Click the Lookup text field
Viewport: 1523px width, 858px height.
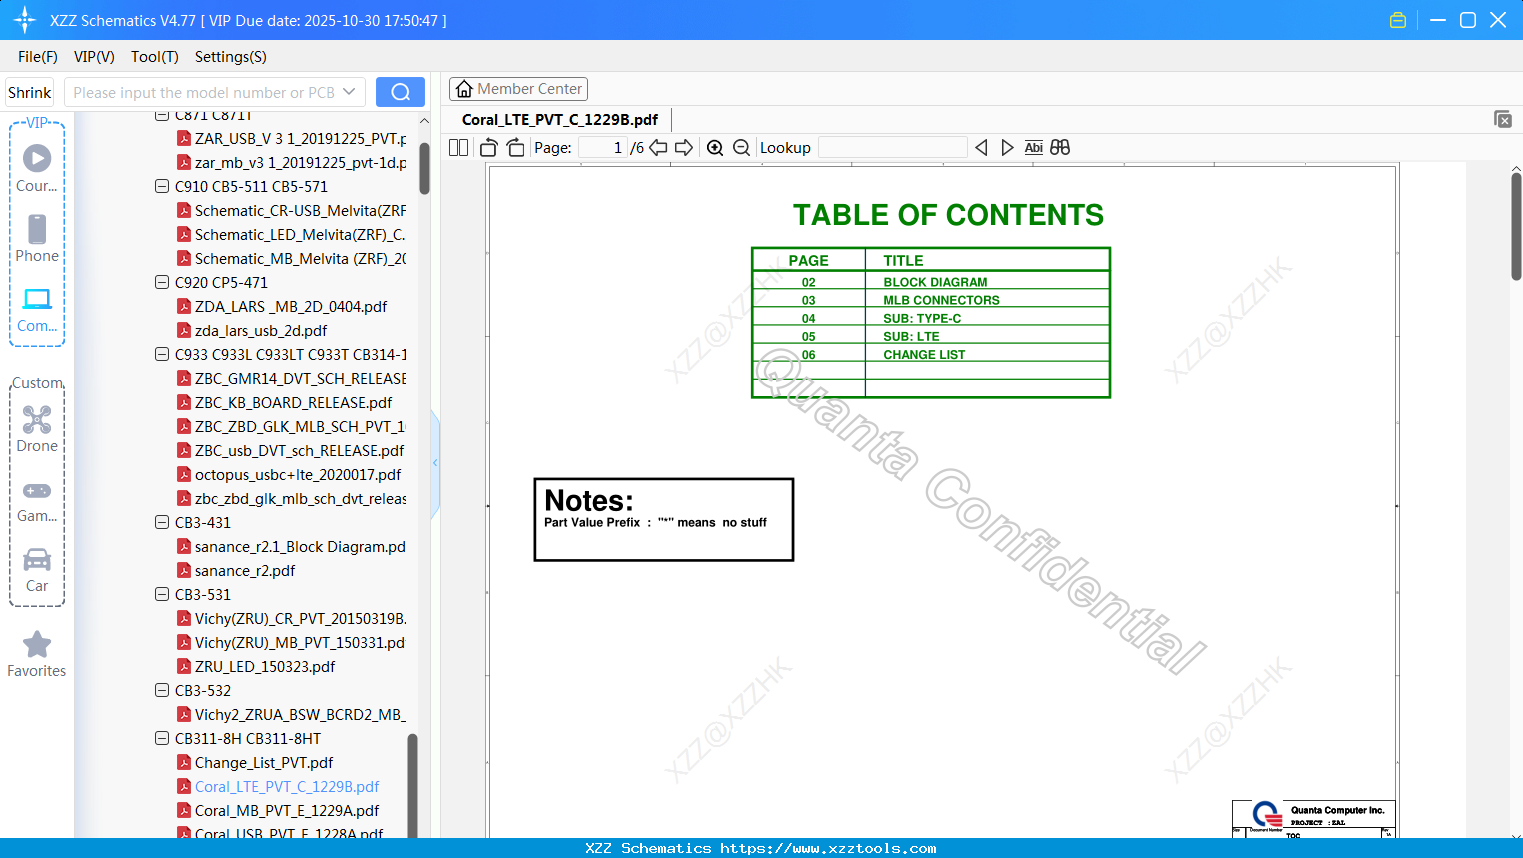[x=893, y=148]
